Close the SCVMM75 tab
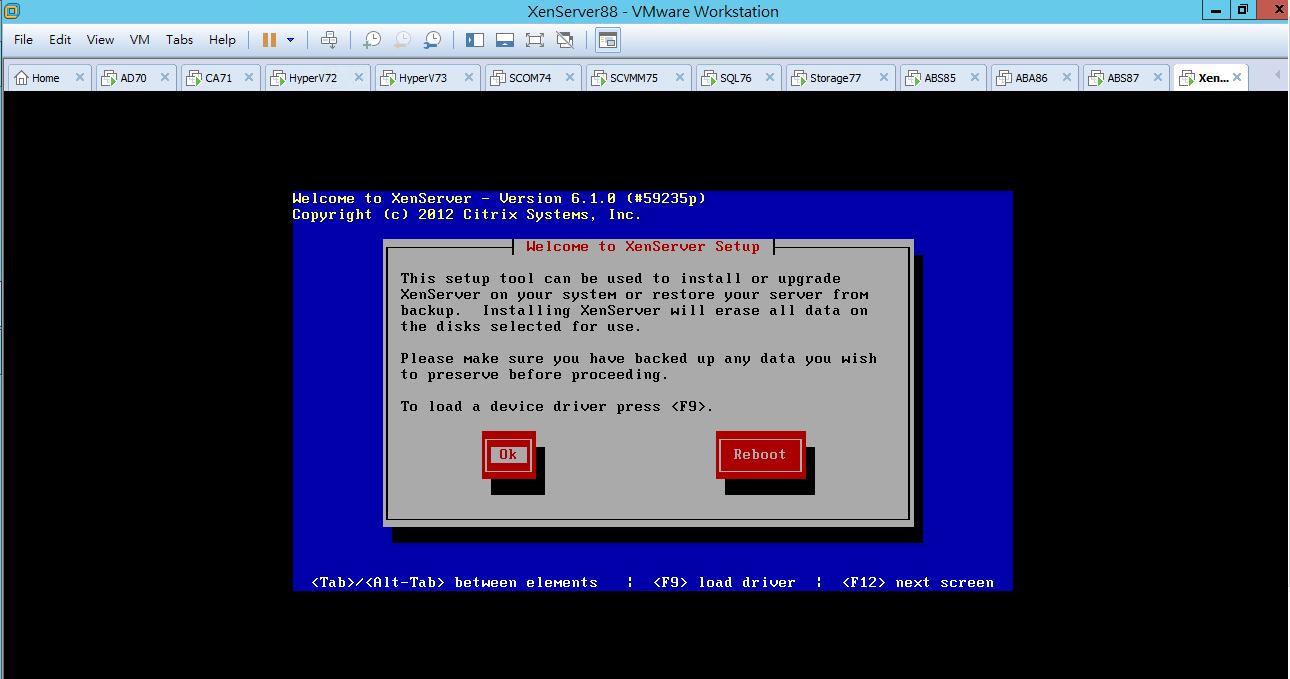Screen dimensions: 1290x679 pyautogui.click(x=679, y=78)
